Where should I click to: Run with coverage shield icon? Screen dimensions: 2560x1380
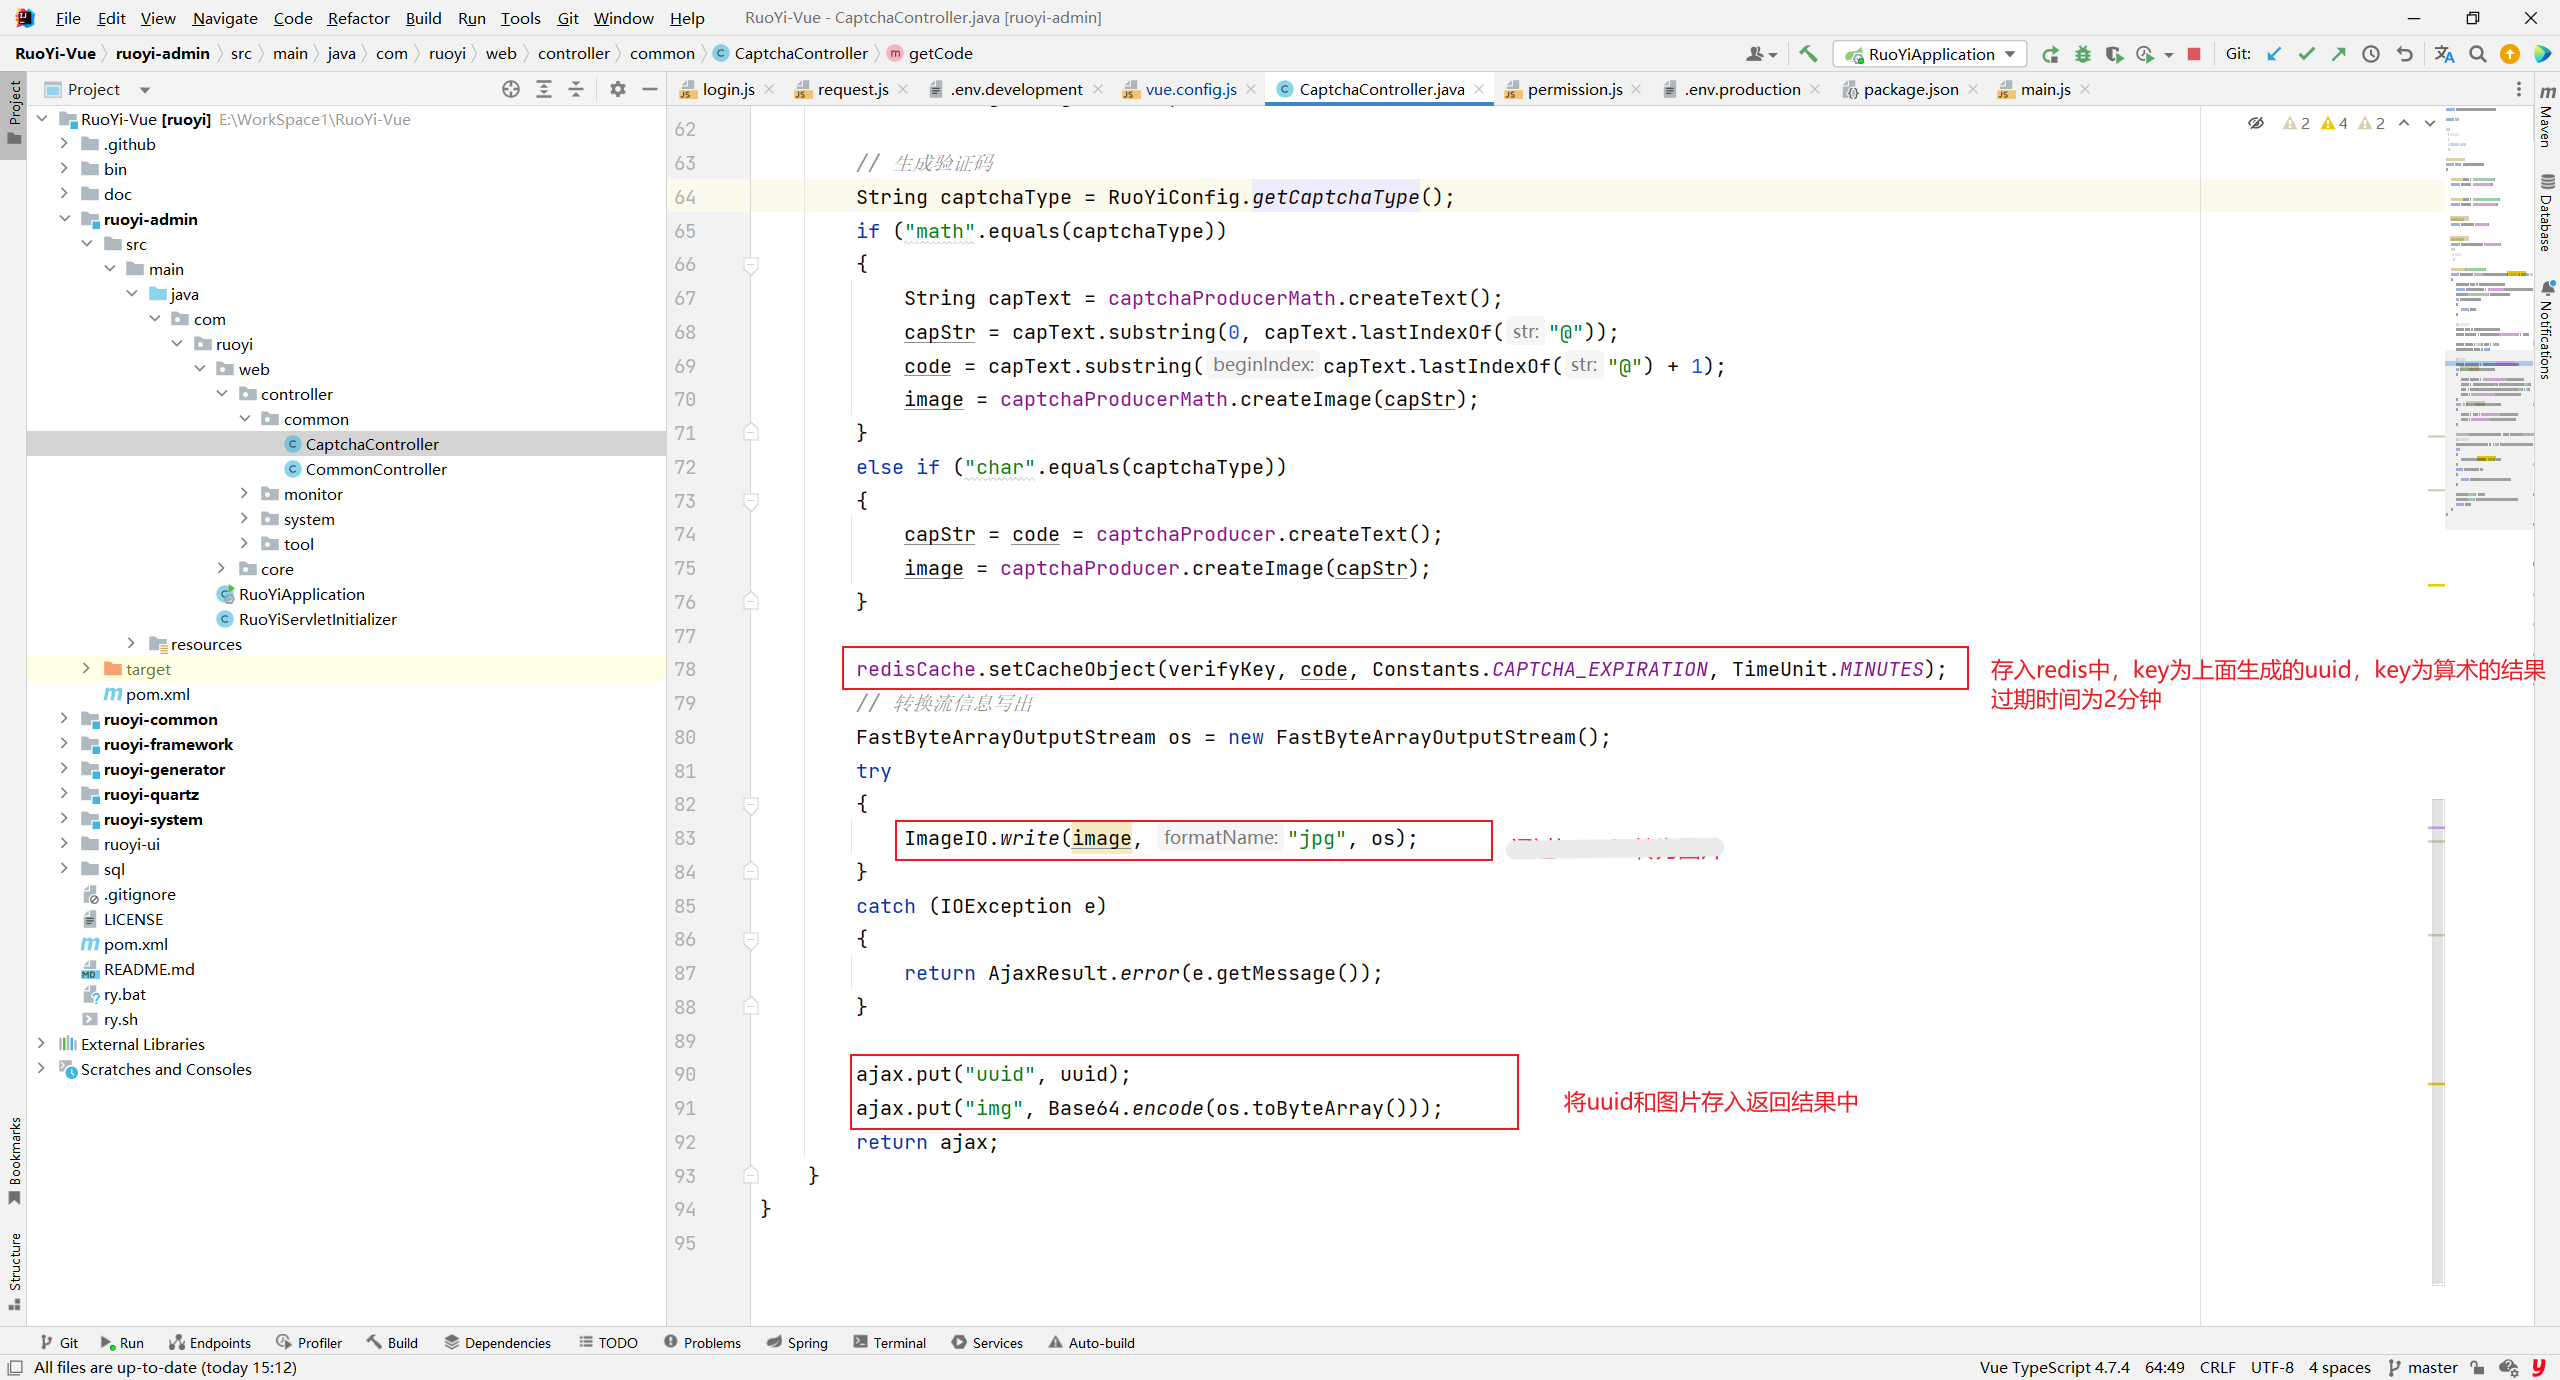[x=2113, y=54]
